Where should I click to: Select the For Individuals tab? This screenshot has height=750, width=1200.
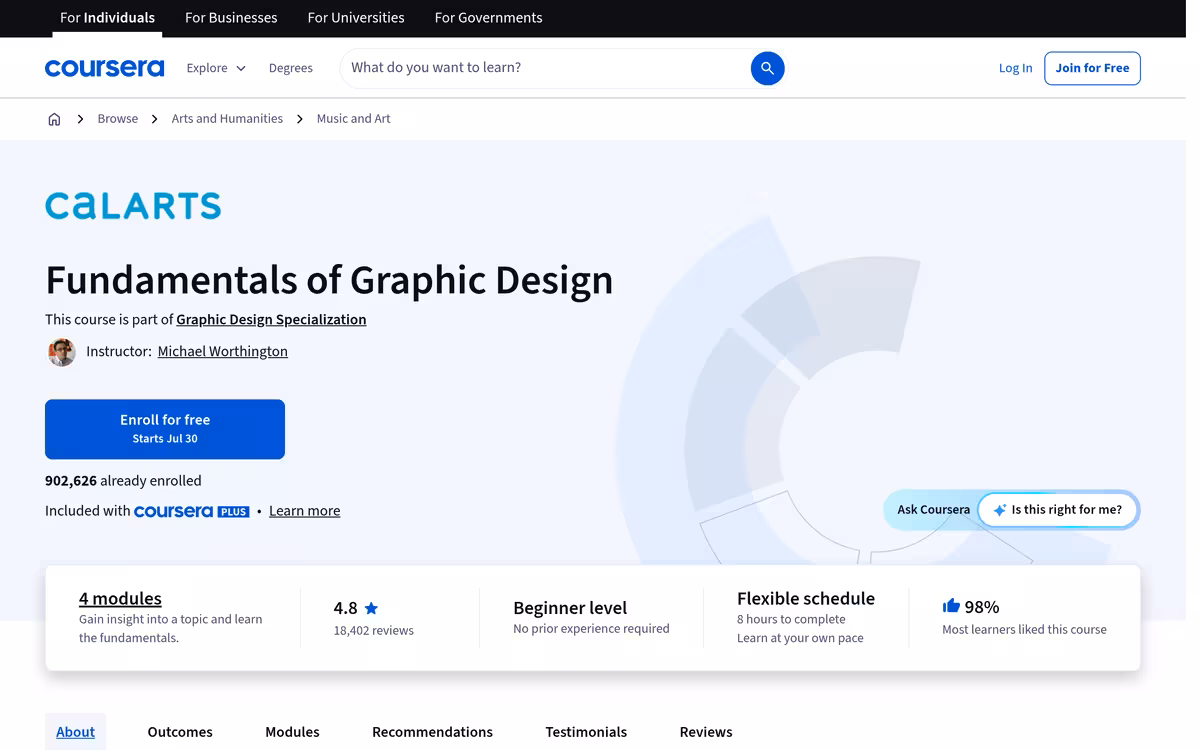pyautogui.click(x=107, y=18)
